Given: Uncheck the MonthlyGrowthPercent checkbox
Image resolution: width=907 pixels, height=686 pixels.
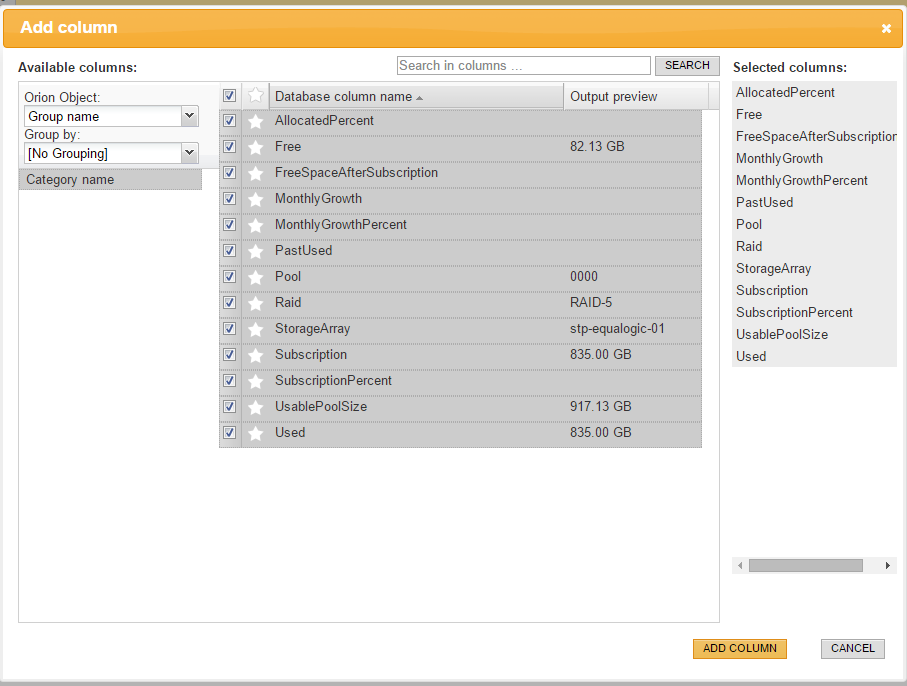Looking at the screenshot, I should (230, 224).
